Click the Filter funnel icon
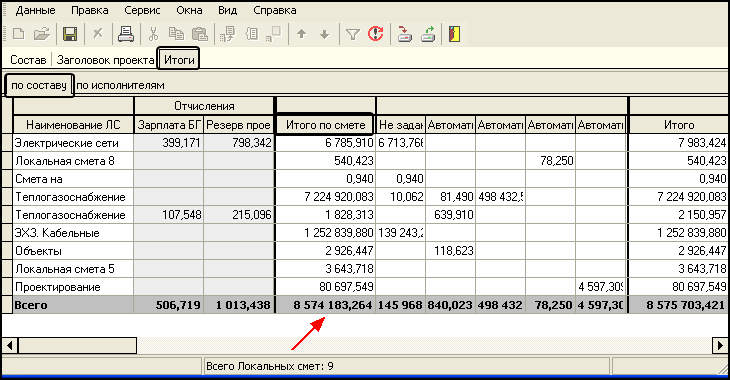 point(352,34)
